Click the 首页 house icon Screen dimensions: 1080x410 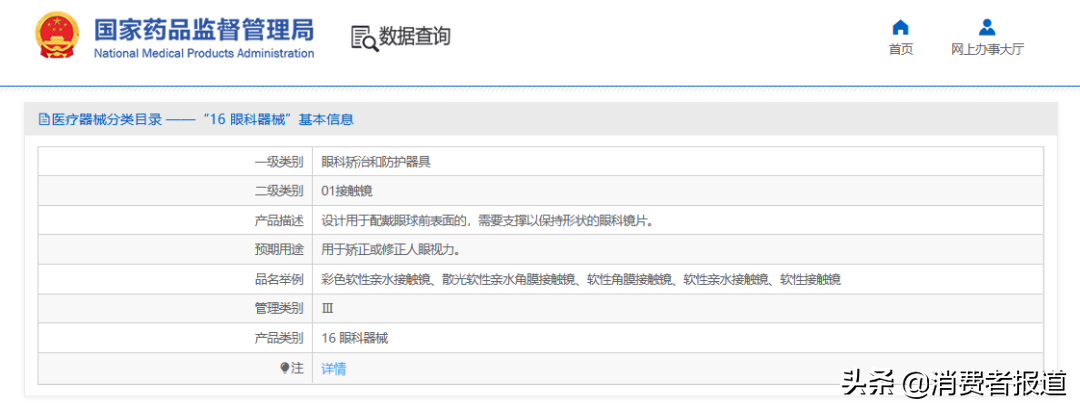900,27
